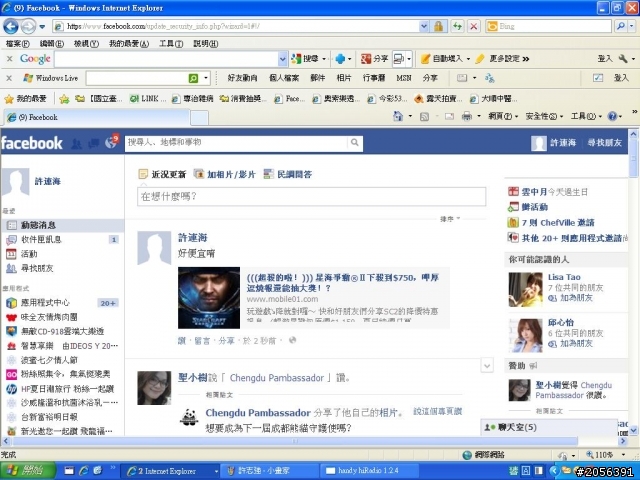Select the (9) Facebook browser tab
This screenshot has width=640, height=480.
(x=97, y=118)
